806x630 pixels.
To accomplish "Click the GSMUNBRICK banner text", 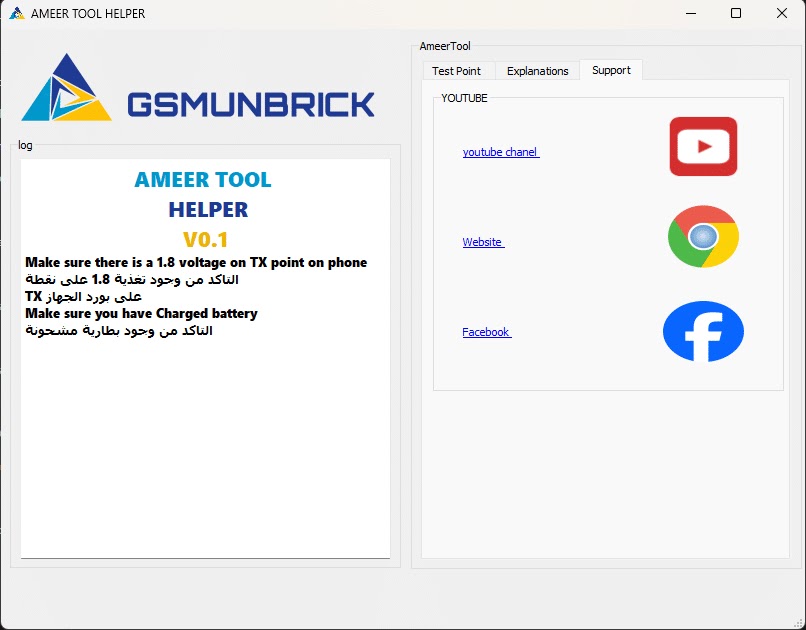I will click(251, 105).
